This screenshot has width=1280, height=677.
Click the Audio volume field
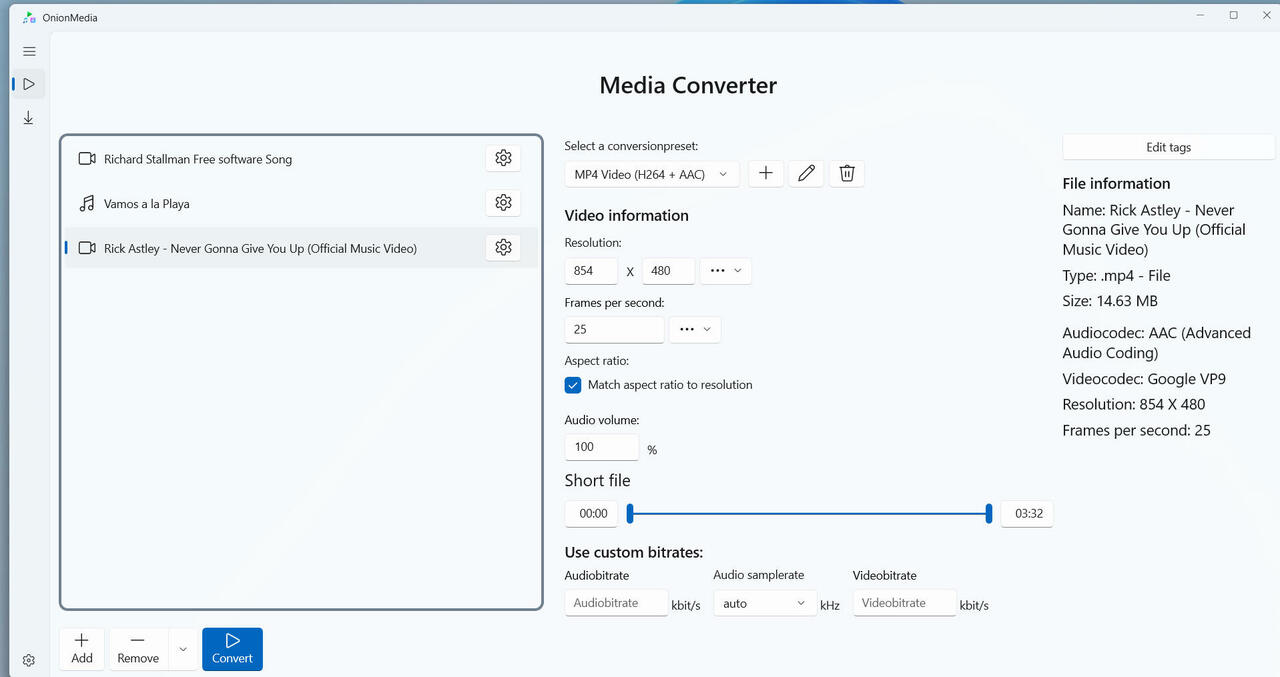point(602,447)
